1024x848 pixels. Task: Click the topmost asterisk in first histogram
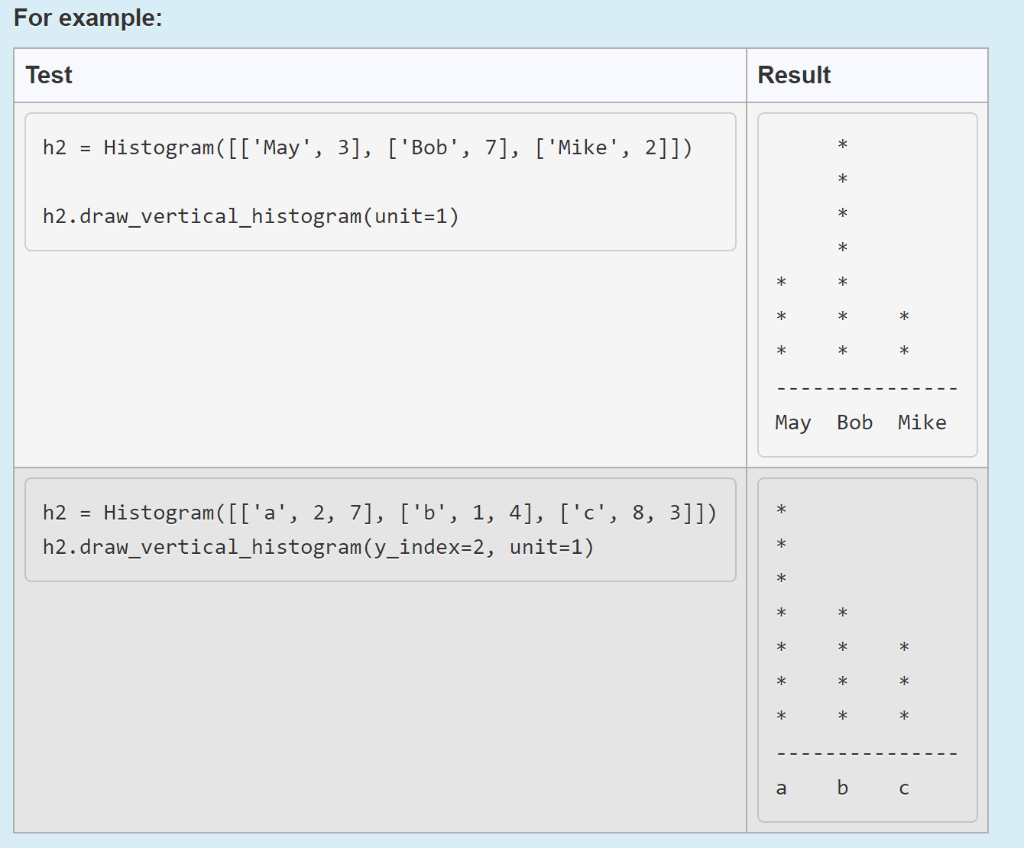click(842, 145)
